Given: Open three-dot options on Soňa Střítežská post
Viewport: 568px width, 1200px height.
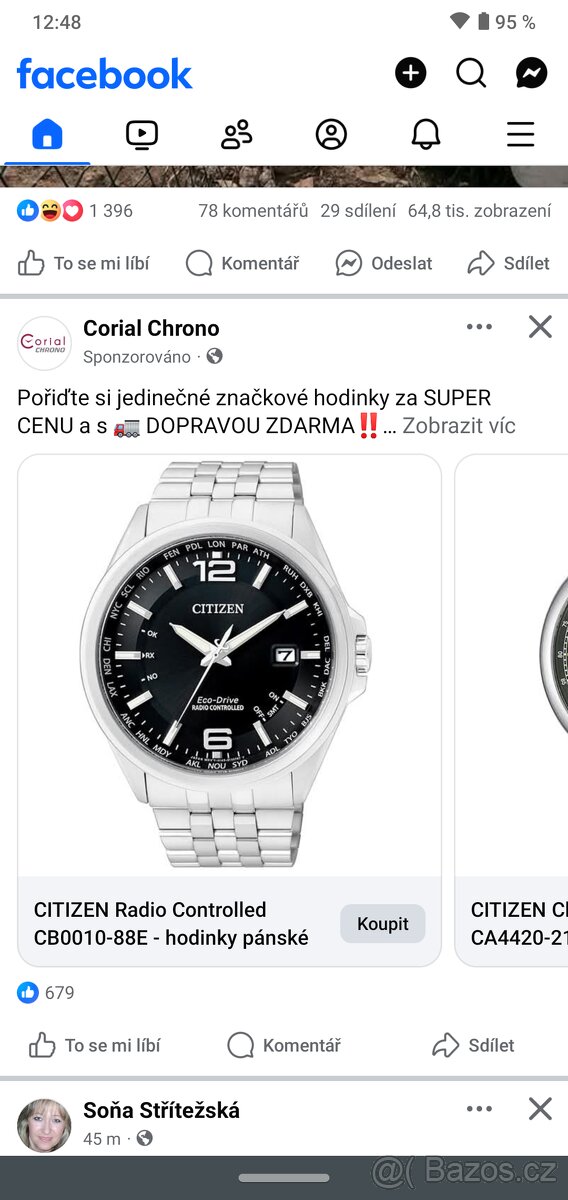Looking at the screenshot, I should [x=479, y=1108].
